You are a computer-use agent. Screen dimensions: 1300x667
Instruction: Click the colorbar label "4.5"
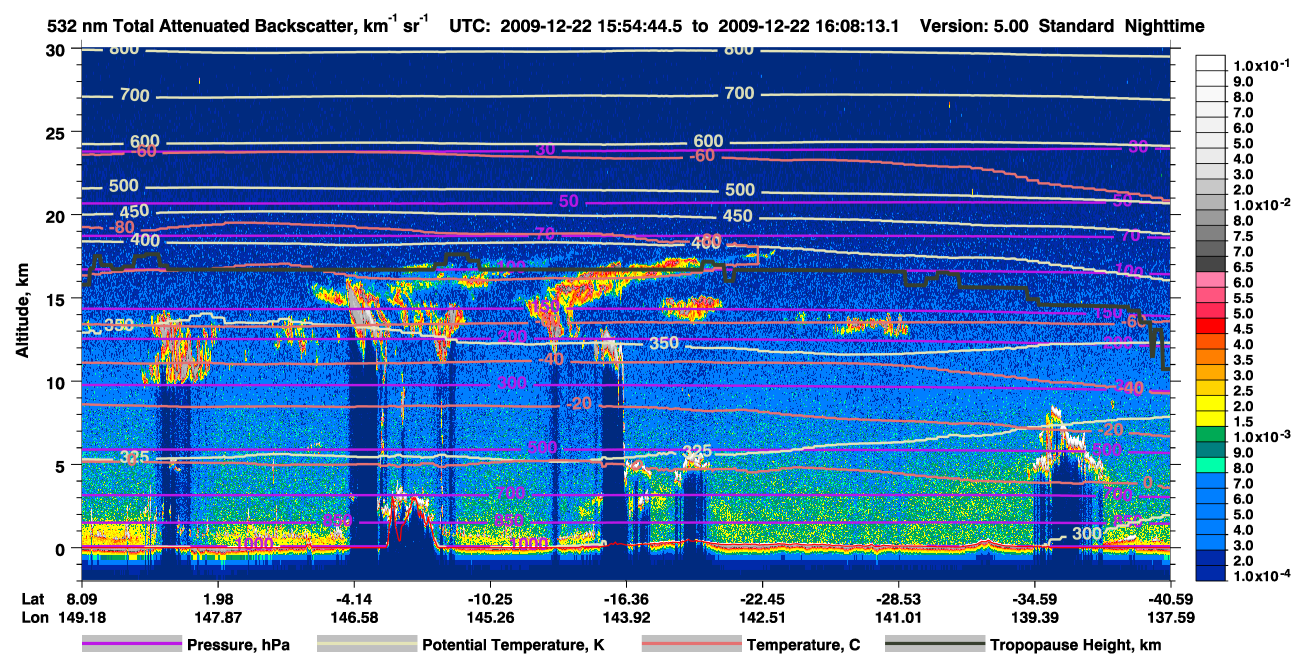click(x=1242, y=329)
